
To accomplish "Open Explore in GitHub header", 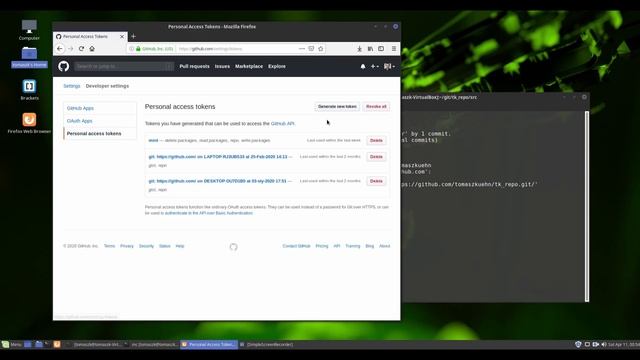I will (x=277, y=66).
